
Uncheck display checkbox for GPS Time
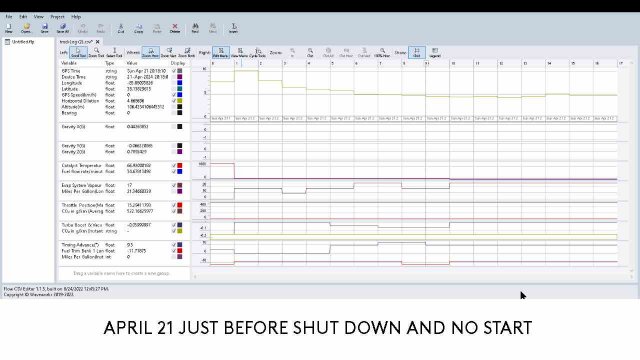[x=174, y=71]
